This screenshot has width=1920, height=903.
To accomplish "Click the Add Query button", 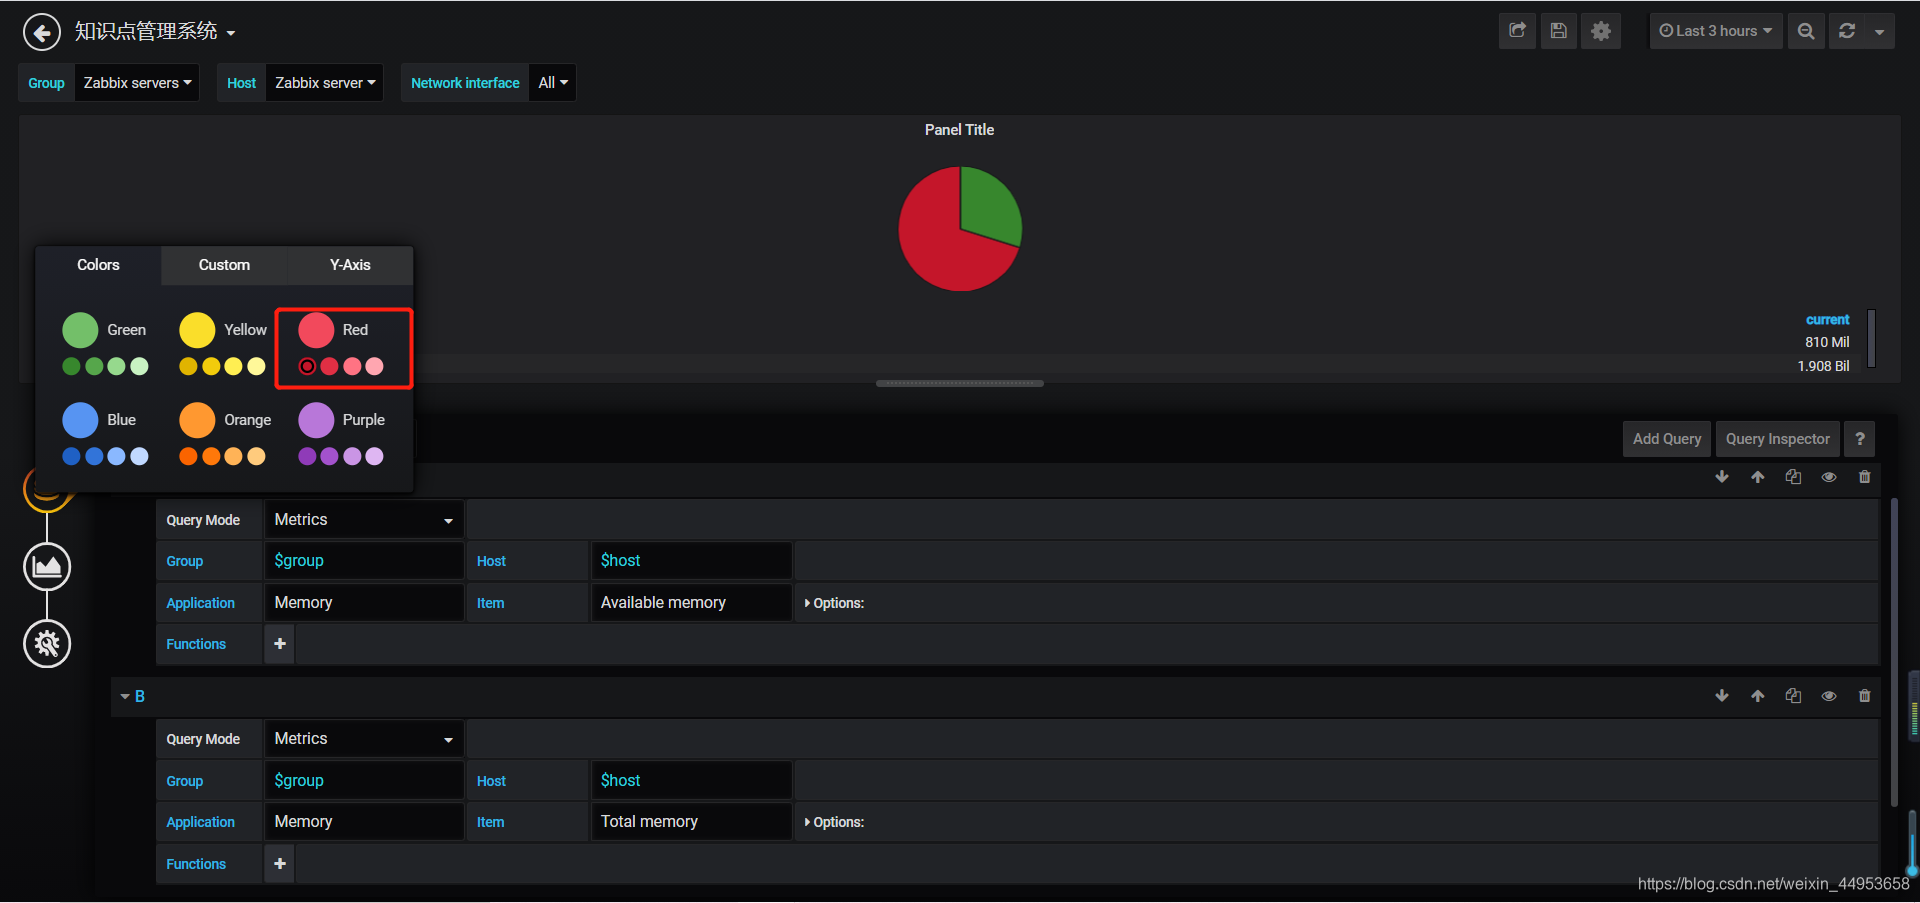I will click(x=1667, y=439).
